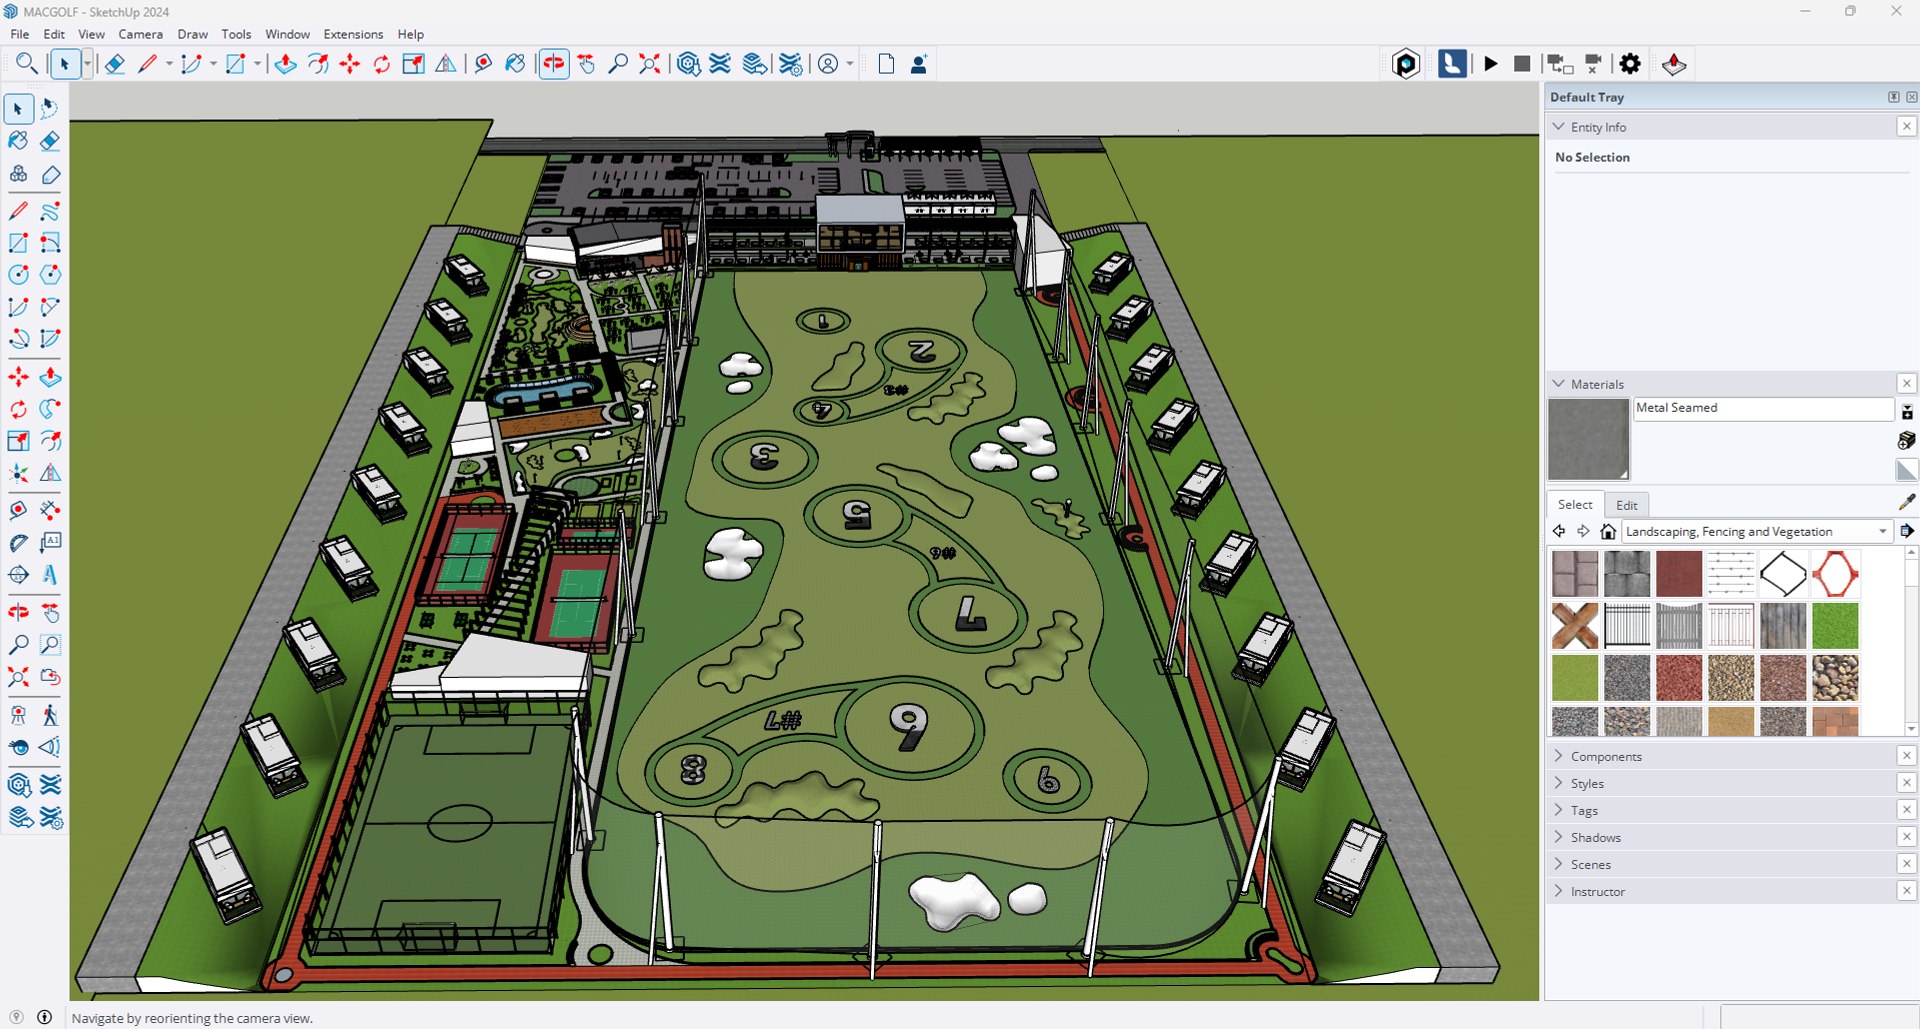Choose the Eraser tool in left toolbar
The image size is (1920, 1029).
click(x=50, y=141)
